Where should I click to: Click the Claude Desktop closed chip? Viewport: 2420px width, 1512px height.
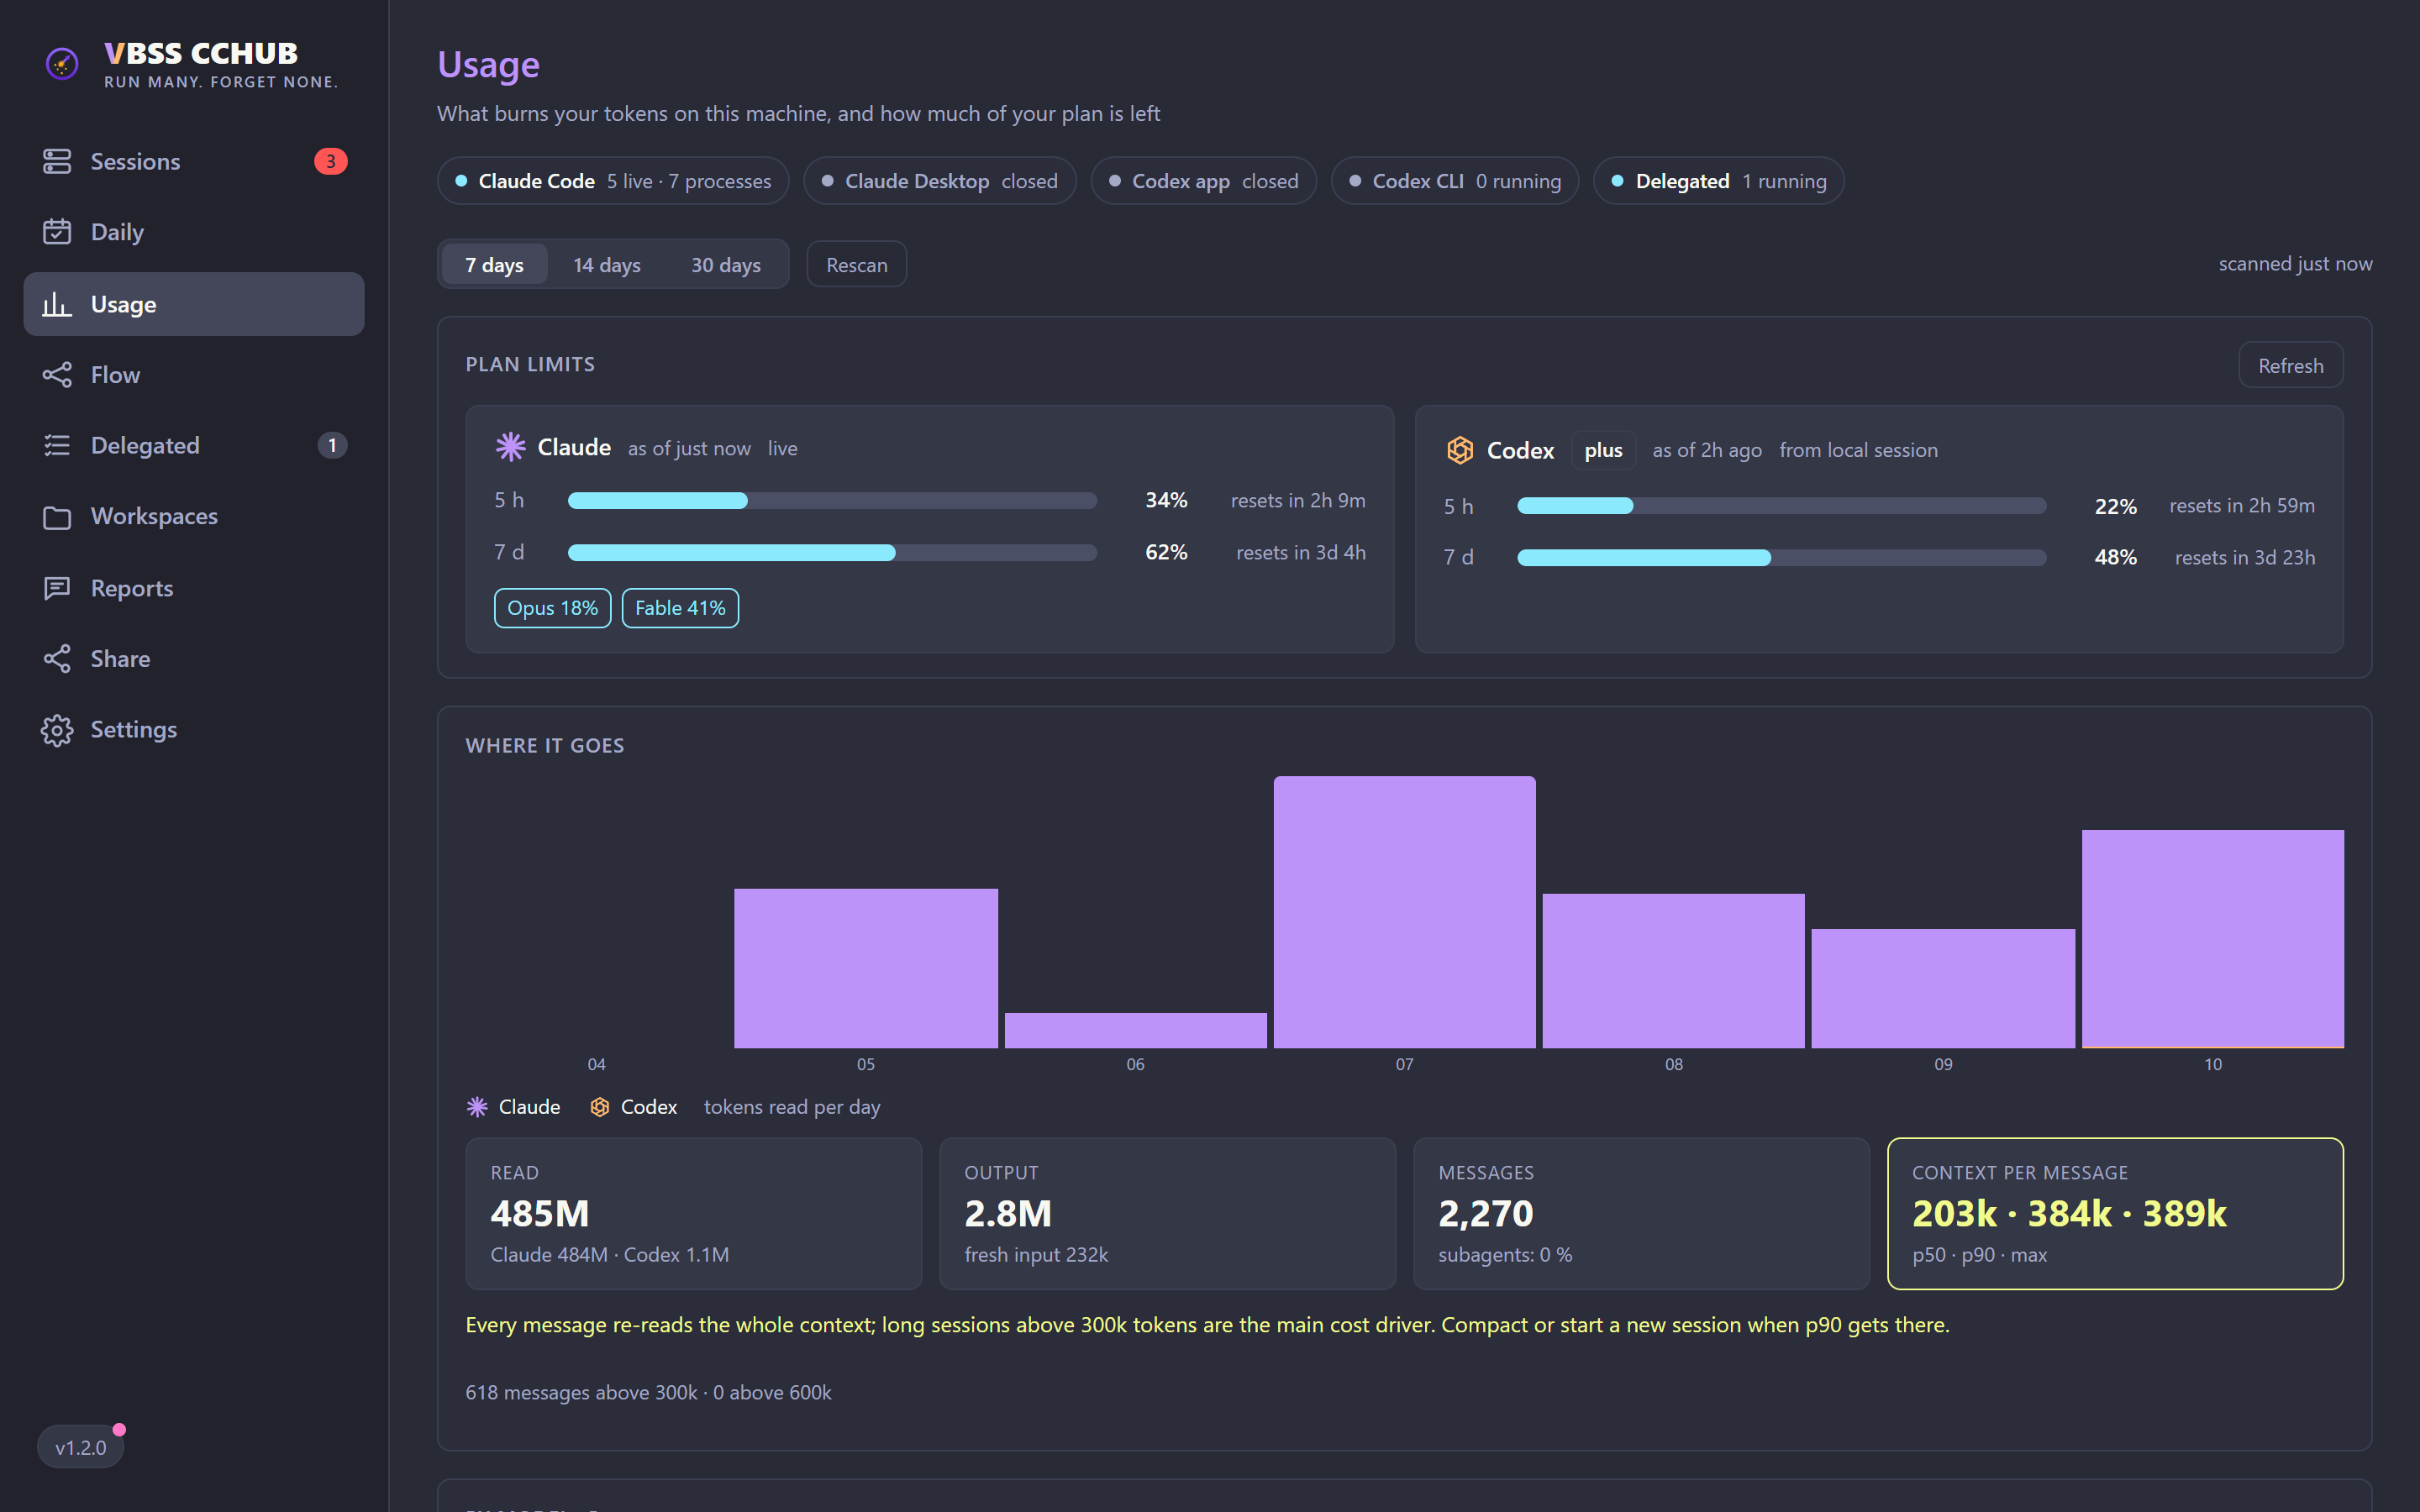pos(940,181)
